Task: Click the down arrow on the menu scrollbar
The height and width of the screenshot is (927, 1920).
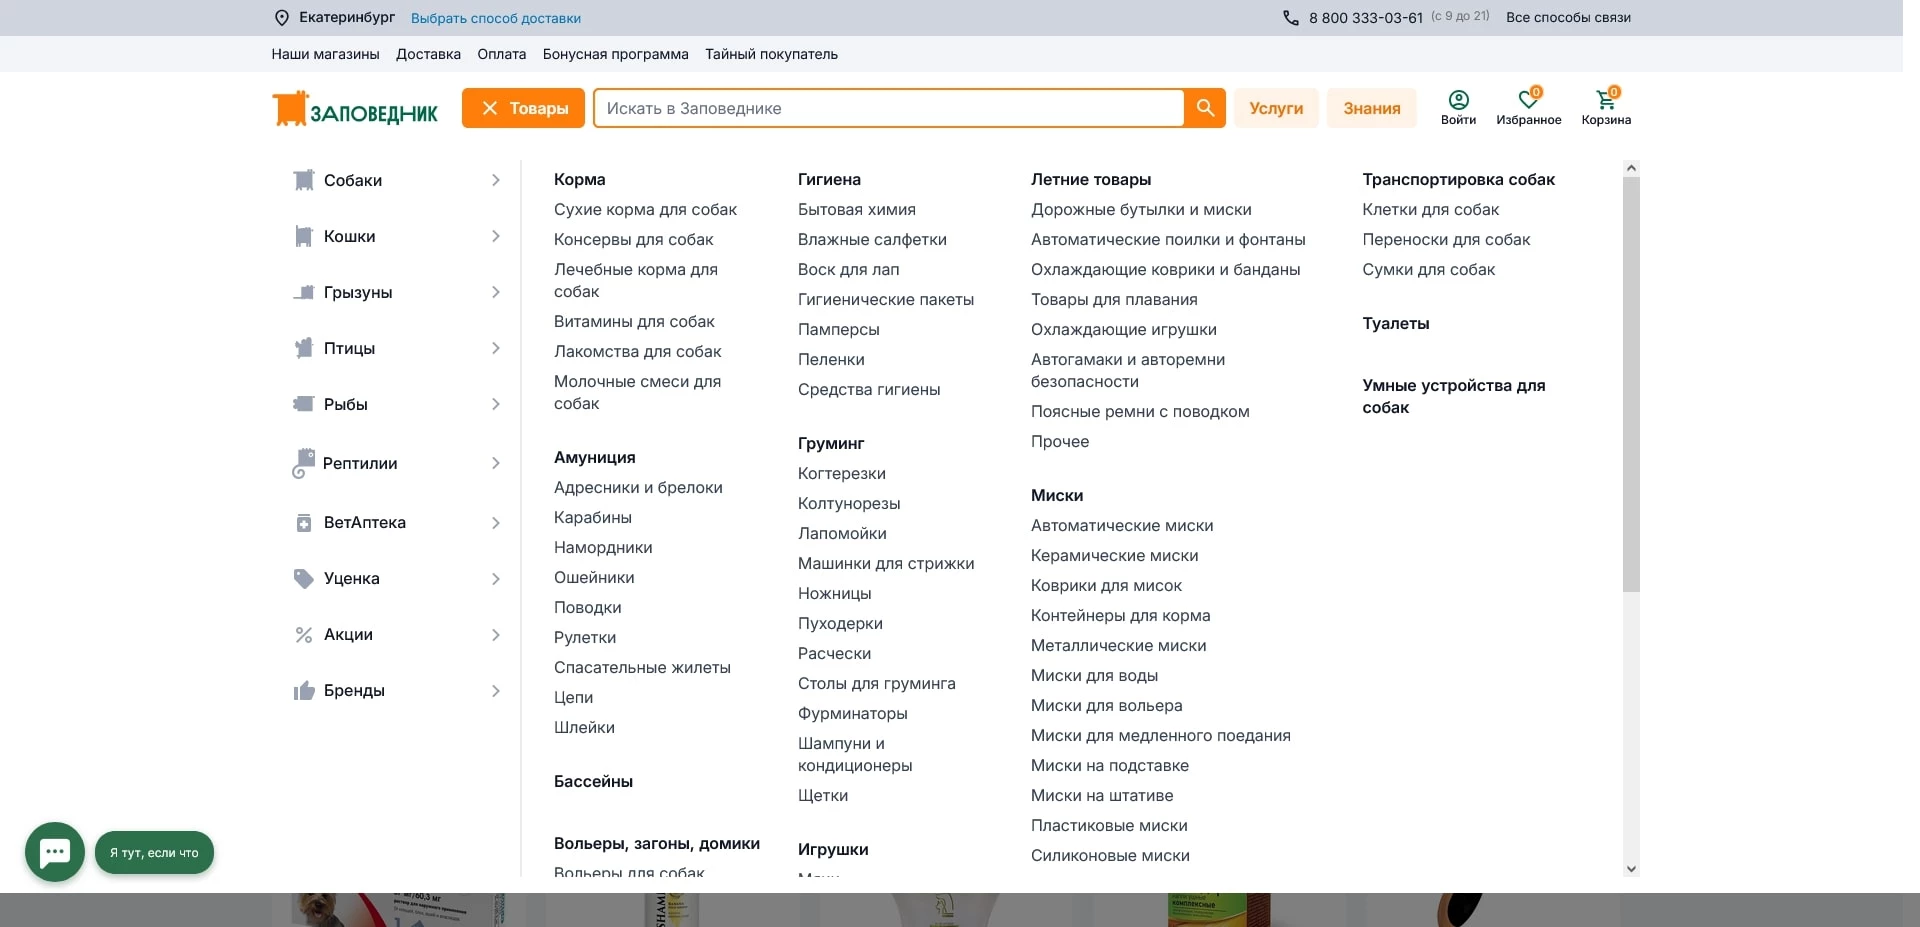Action: coord(1632,868)
